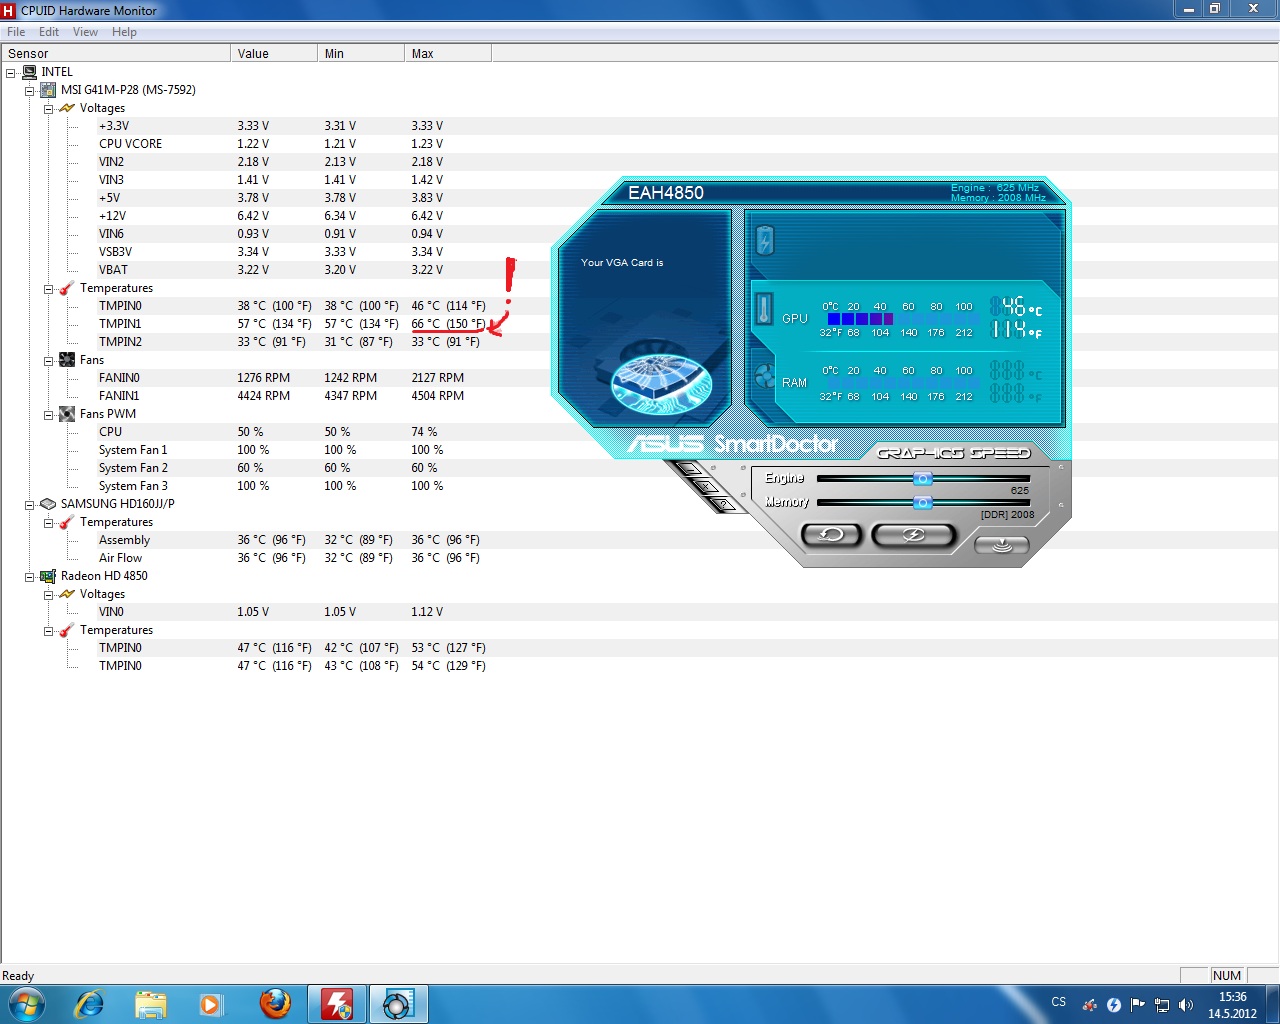
Task: Click the SmartDoctor collapse panel button with down arrow
Action: tap(1001, 545)
